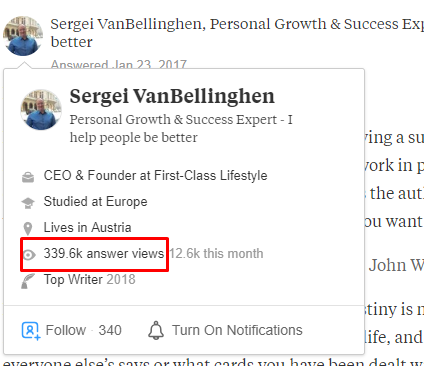The width and height of the screenshot is (424, 366).
Task: Click the location pin icon beside Lives in Austria
Action: [x=28, y=228]
